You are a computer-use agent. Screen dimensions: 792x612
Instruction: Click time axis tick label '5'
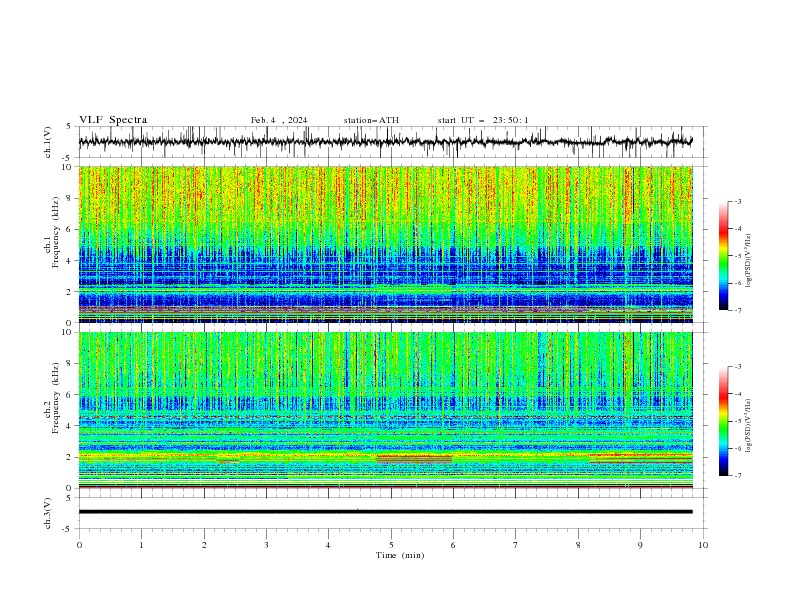point(391,545)
